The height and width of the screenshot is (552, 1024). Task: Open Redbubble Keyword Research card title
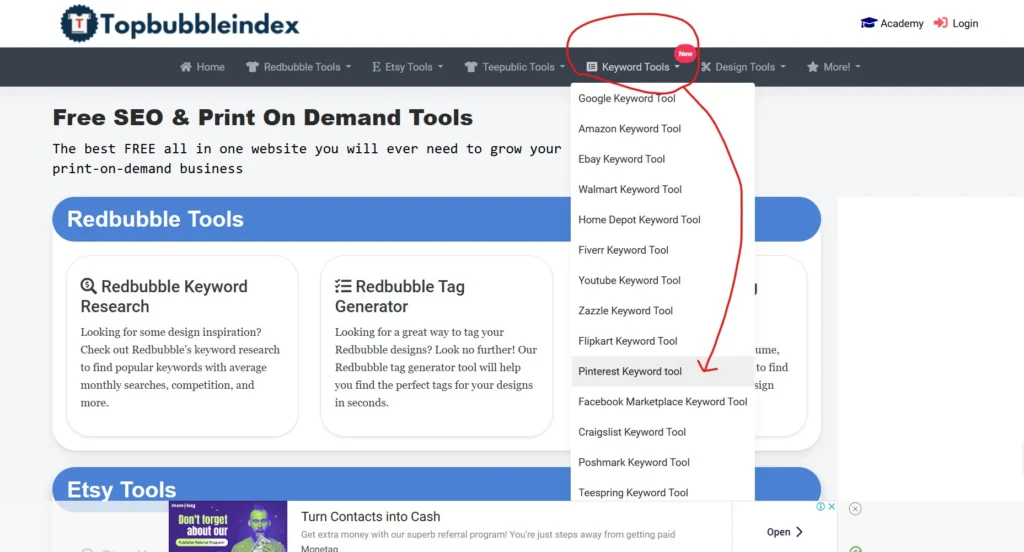(164, 296)
